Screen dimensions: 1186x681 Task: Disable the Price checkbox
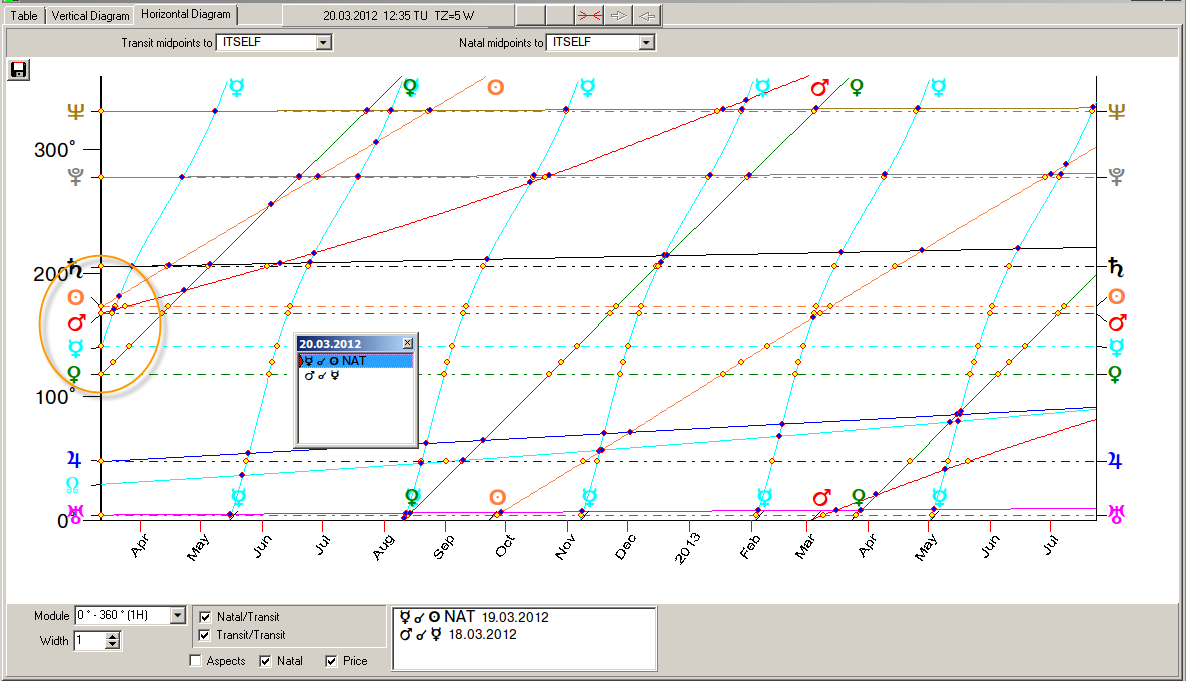pos(331,661)
